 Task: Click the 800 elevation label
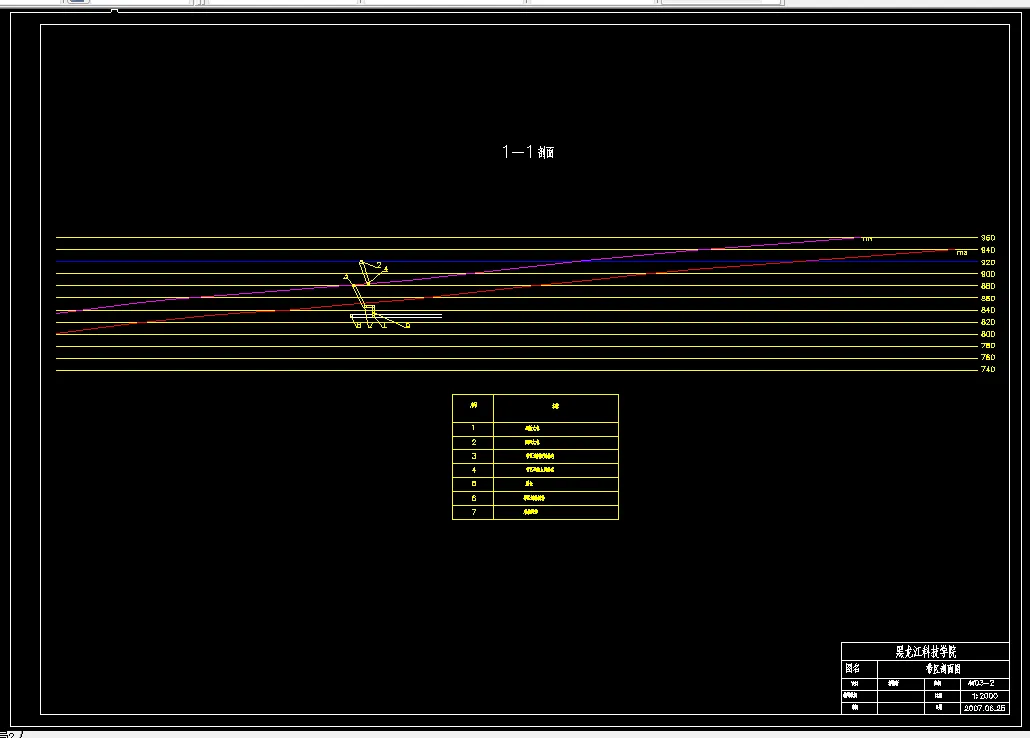click(x=987, y=334)
